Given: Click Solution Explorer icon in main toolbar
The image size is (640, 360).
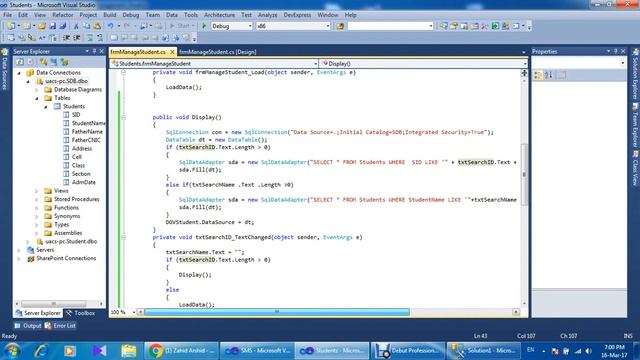Looking at the screenshot, I should coord(443,26).
